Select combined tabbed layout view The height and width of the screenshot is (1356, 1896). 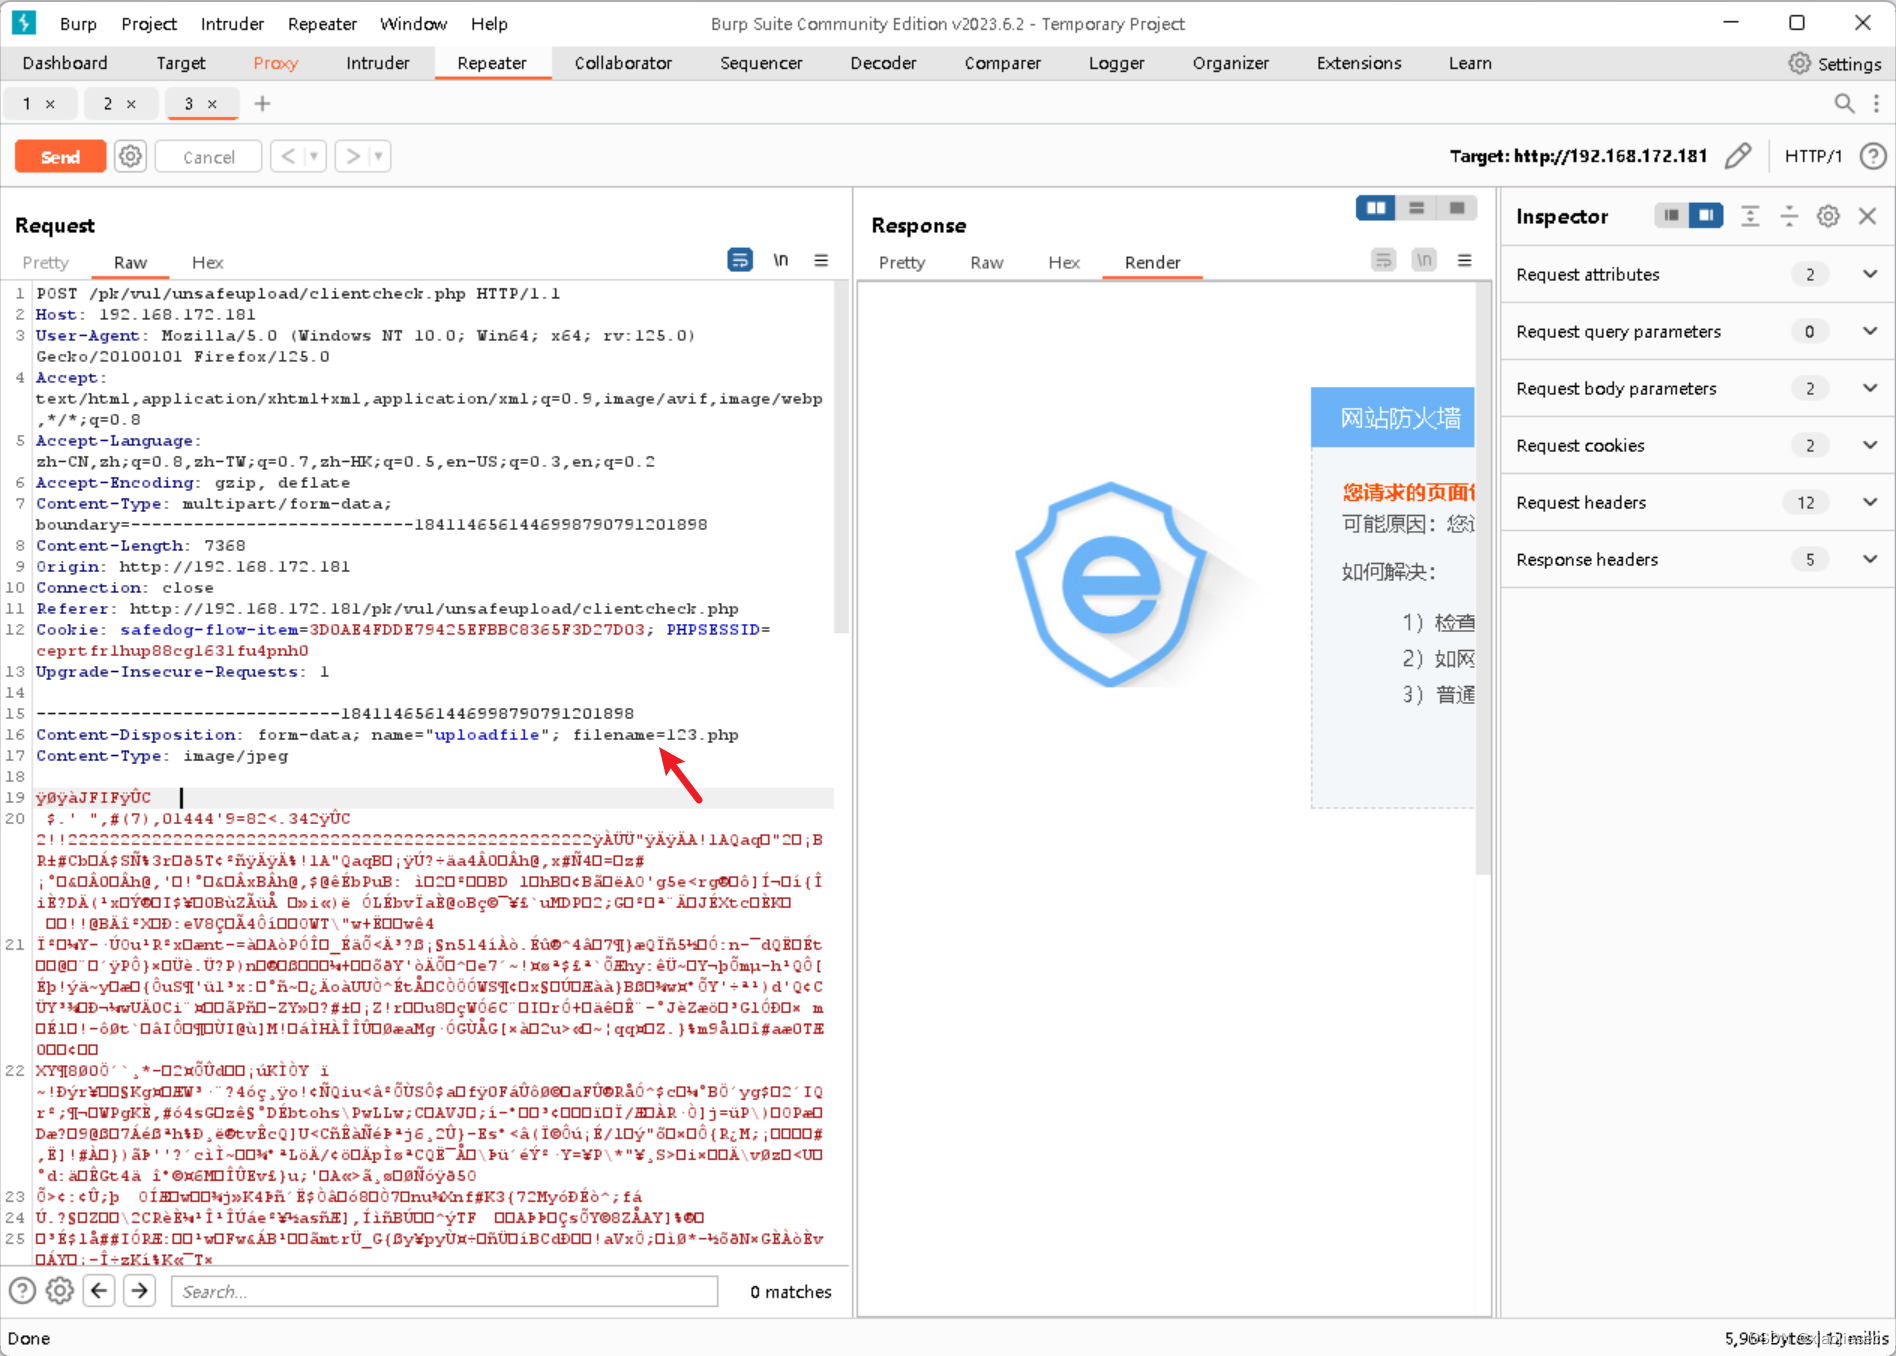pos(1456,208)
